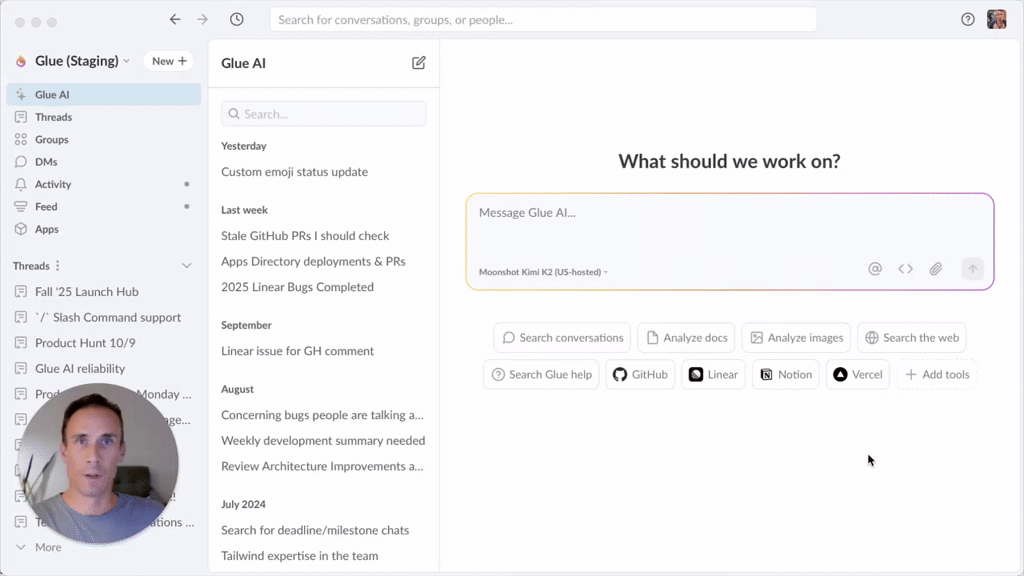Image resolution: width=1024 pixels, height=576 pixels.
Task: Click the Add tools button
Action: pyautogui.click(x=936, y=375)
